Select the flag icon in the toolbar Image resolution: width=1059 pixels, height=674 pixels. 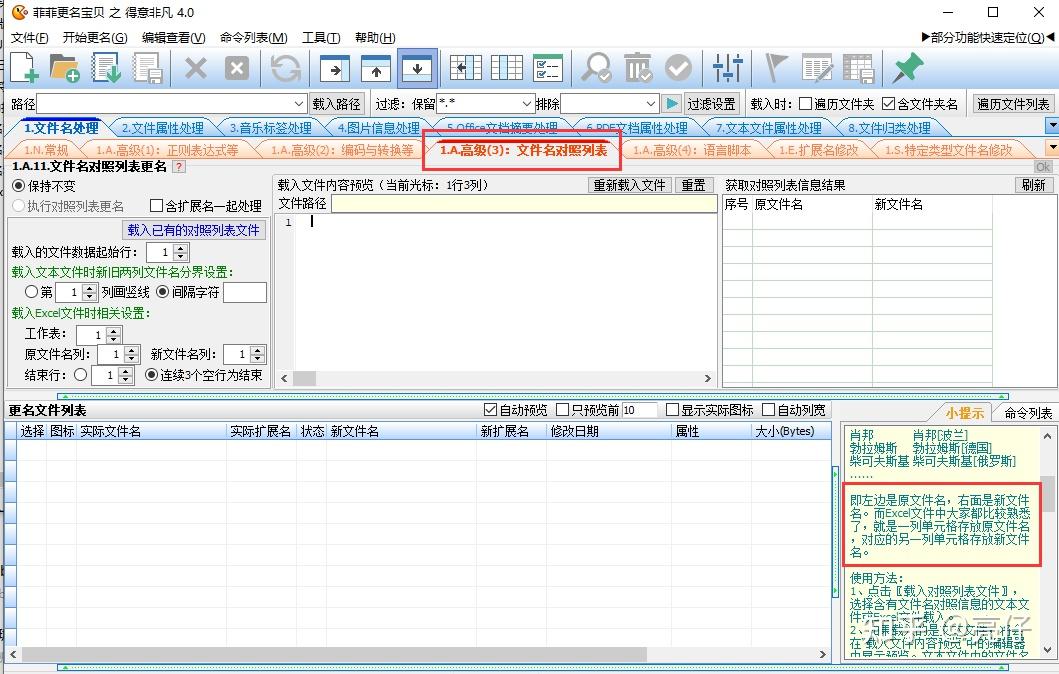(775, 67)
